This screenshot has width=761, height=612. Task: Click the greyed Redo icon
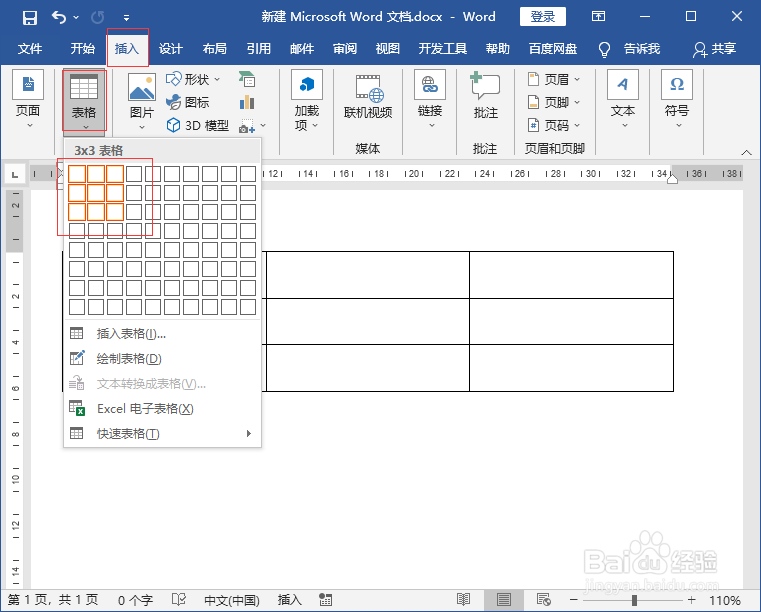(x=98, y=18)
